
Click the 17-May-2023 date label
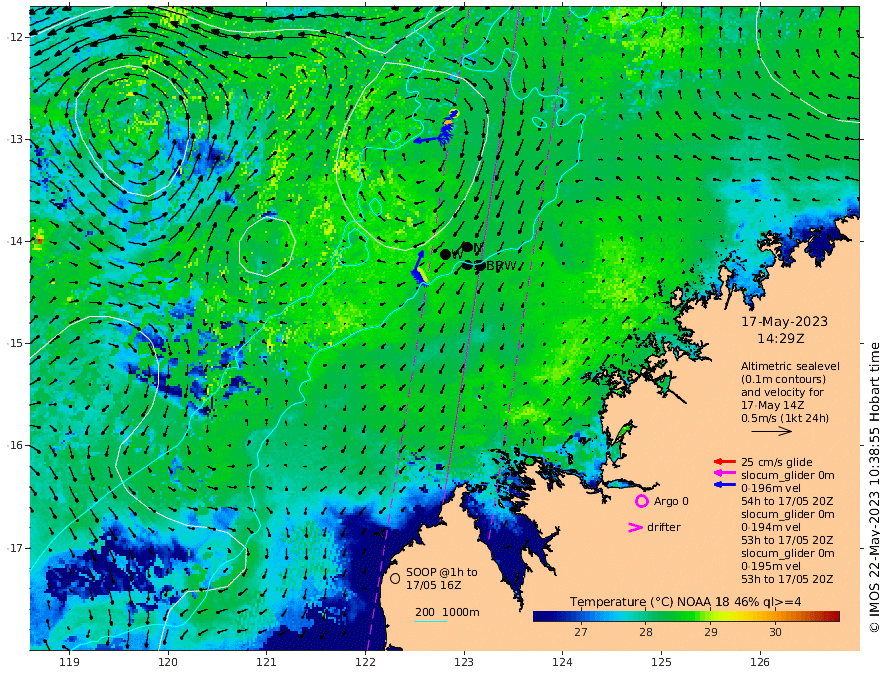784,321
